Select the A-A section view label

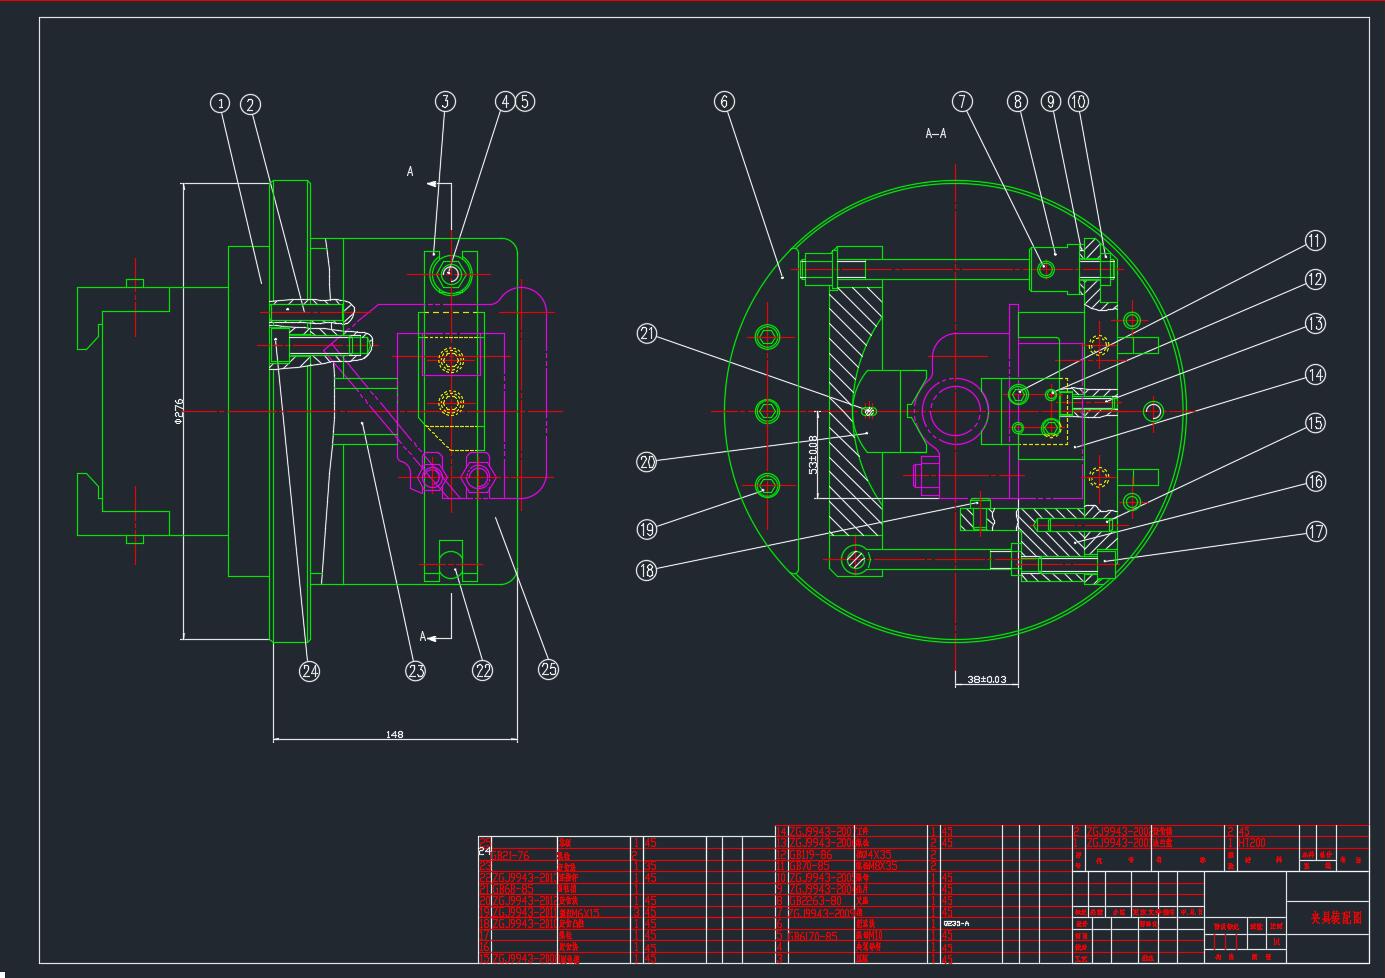coord(936,133)
